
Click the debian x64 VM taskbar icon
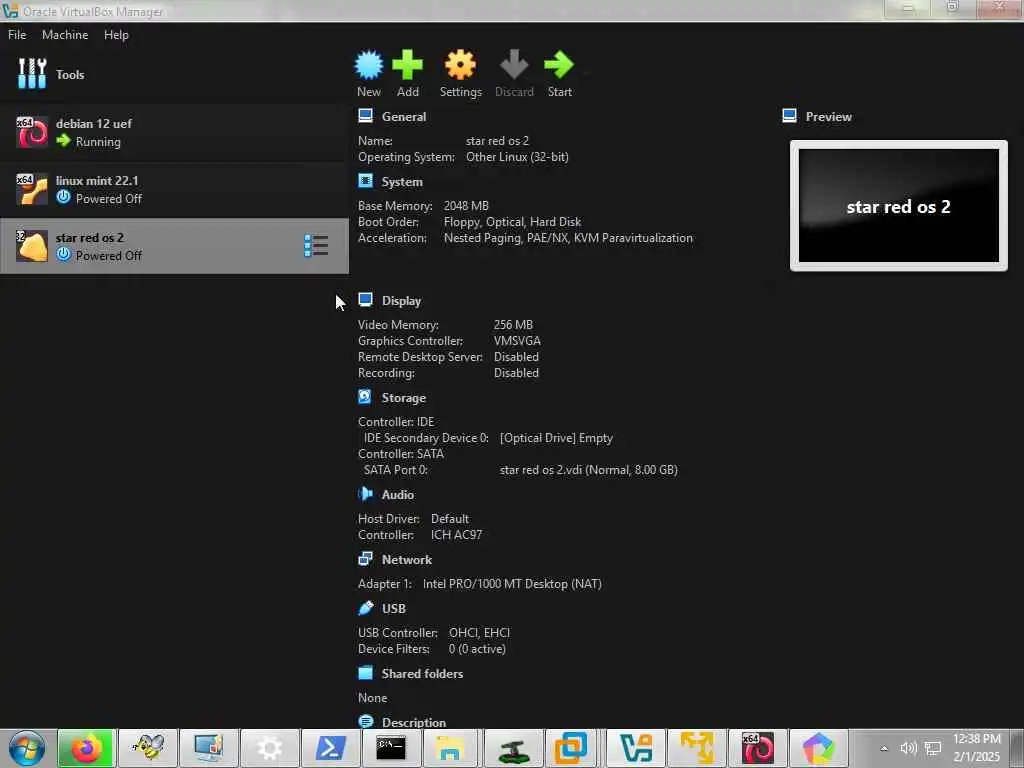(x=757, y=748)
